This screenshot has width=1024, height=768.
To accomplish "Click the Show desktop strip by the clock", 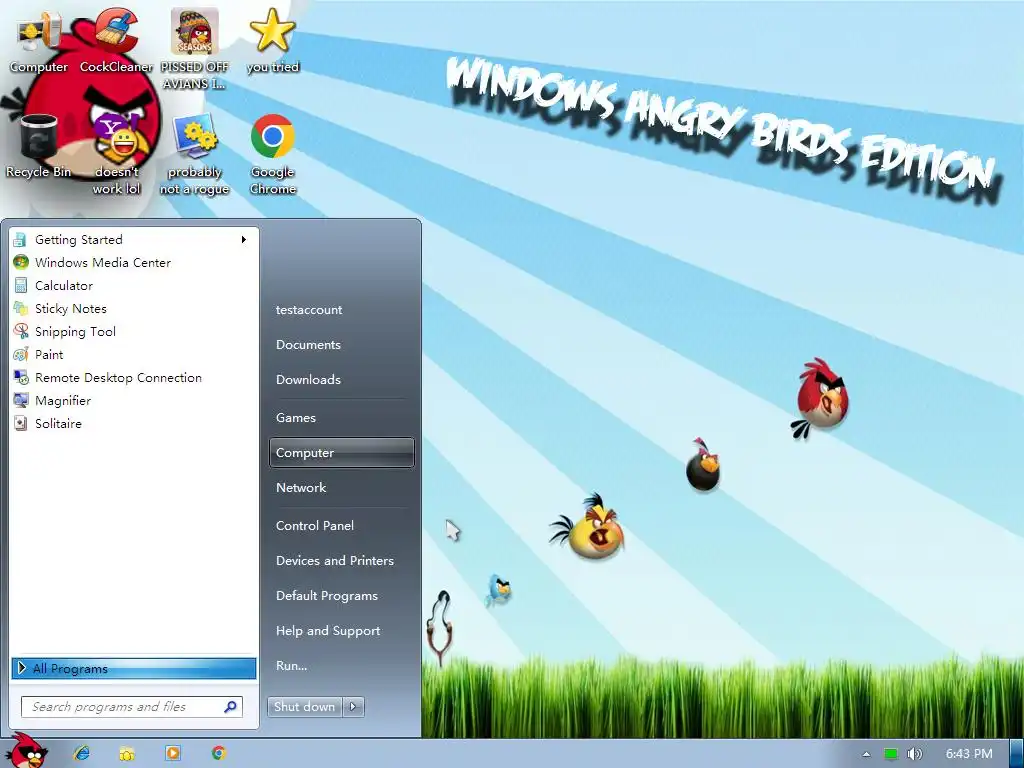I will tap(1017, 754).
